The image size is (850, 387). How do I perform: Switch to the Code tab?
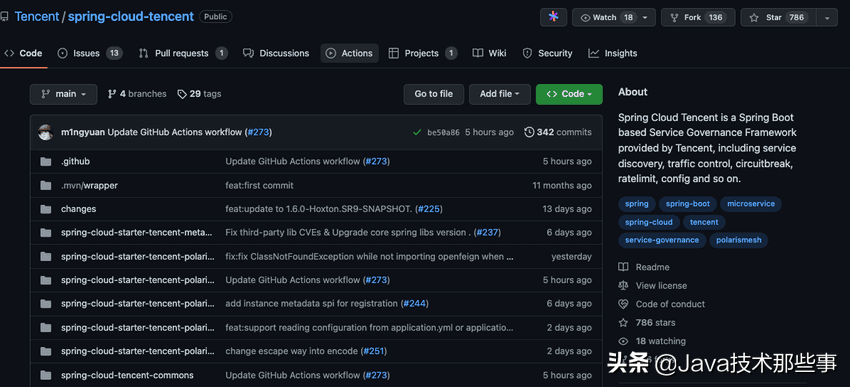click(23, 53)
